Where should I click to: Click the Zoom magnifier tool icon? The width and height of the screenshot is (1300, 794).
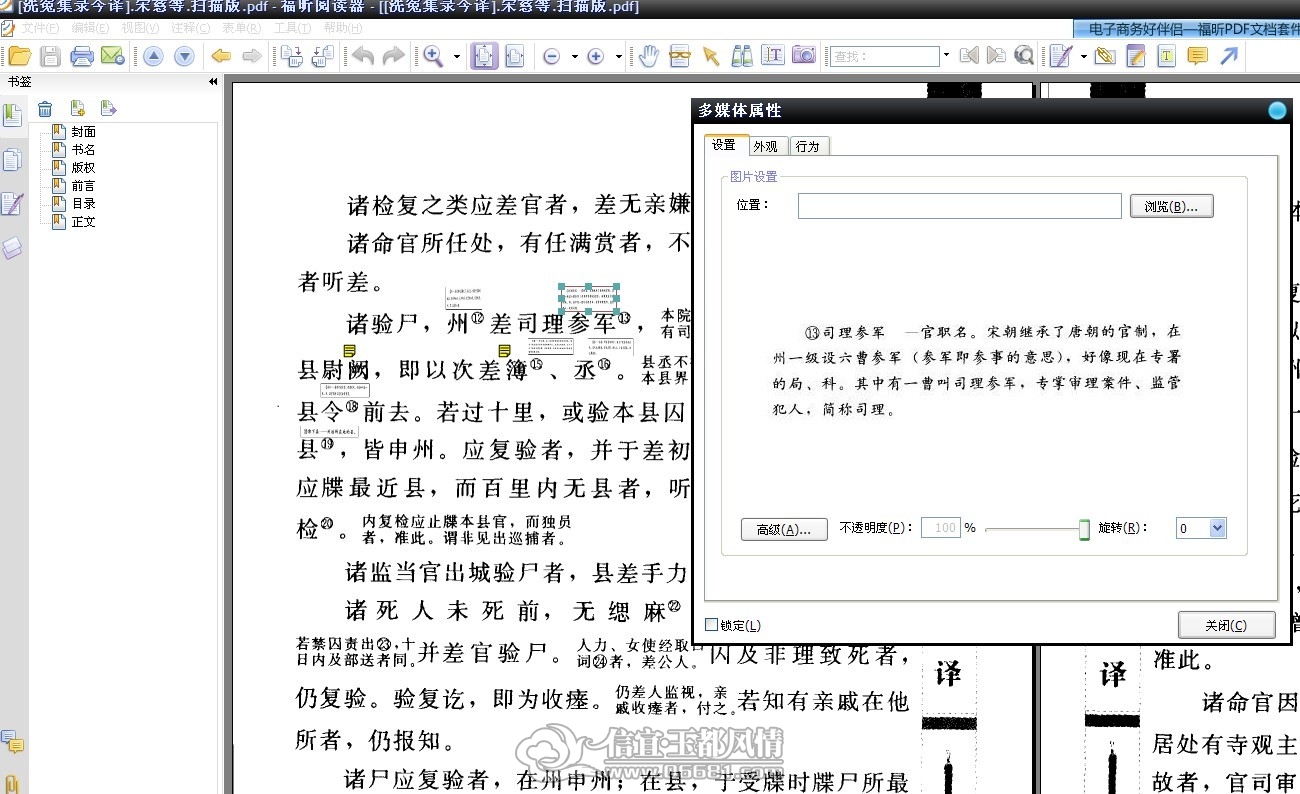433,56
